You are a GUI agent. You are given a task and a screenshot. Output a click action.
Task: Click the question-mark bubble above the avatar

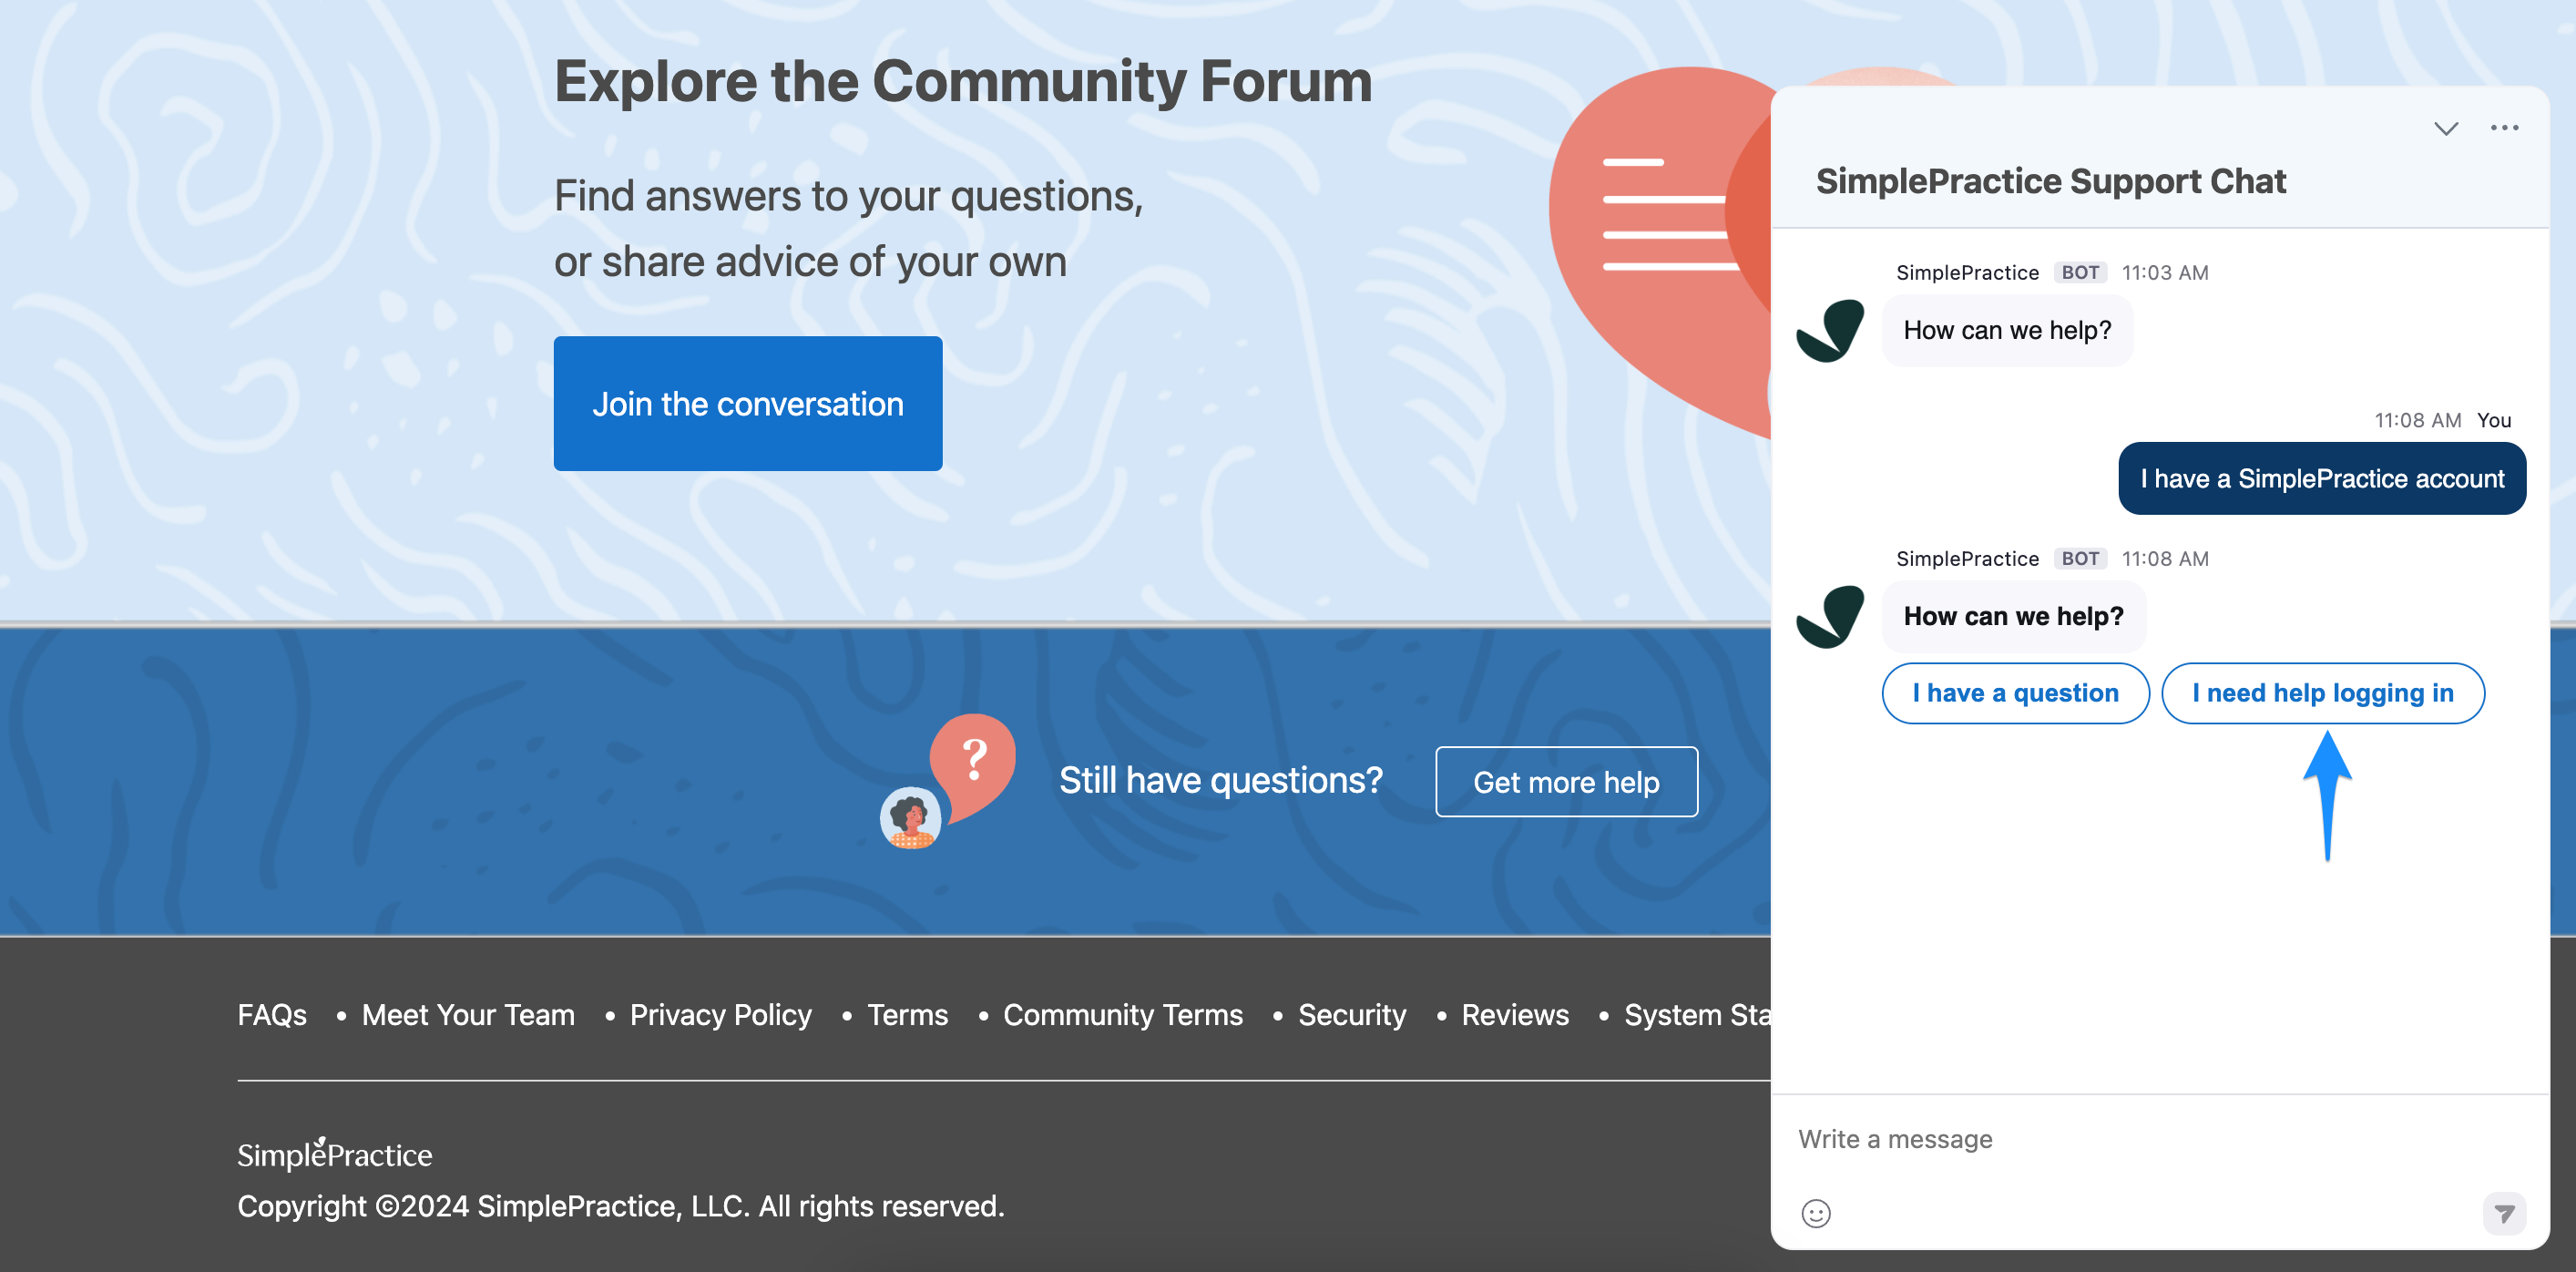point(975,760)
